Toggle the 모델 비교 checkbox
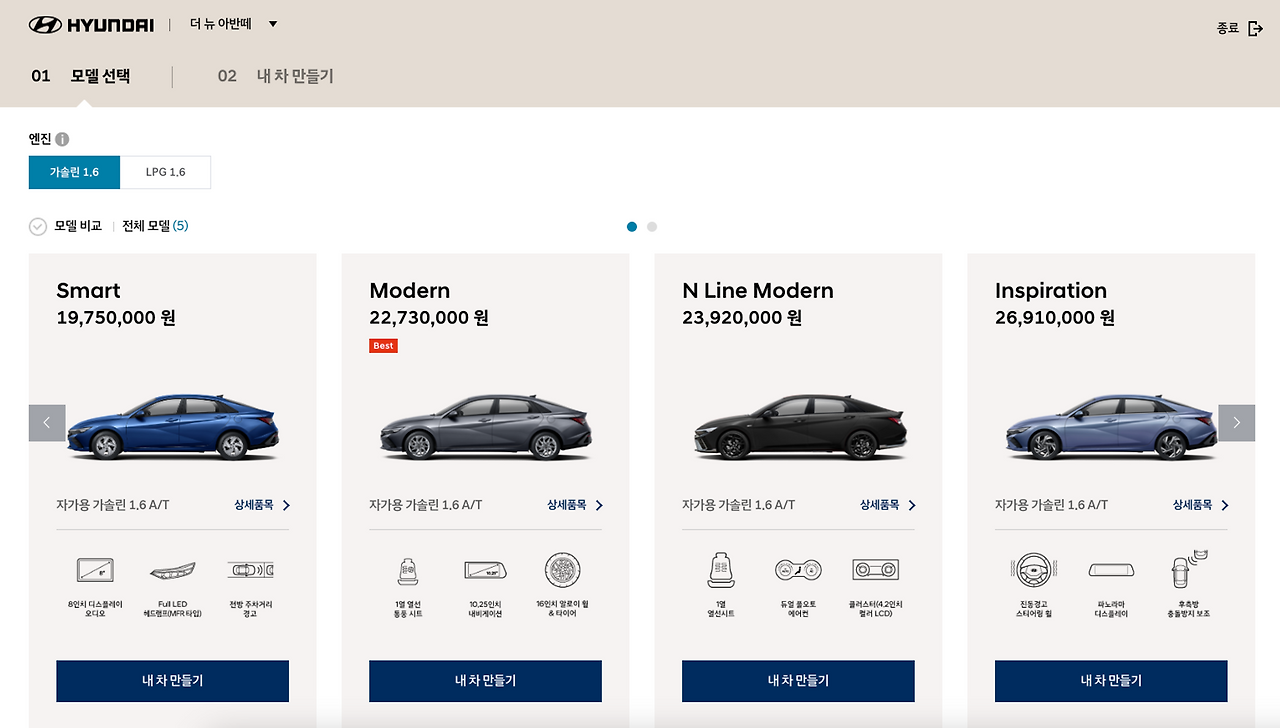 [38, 226]
